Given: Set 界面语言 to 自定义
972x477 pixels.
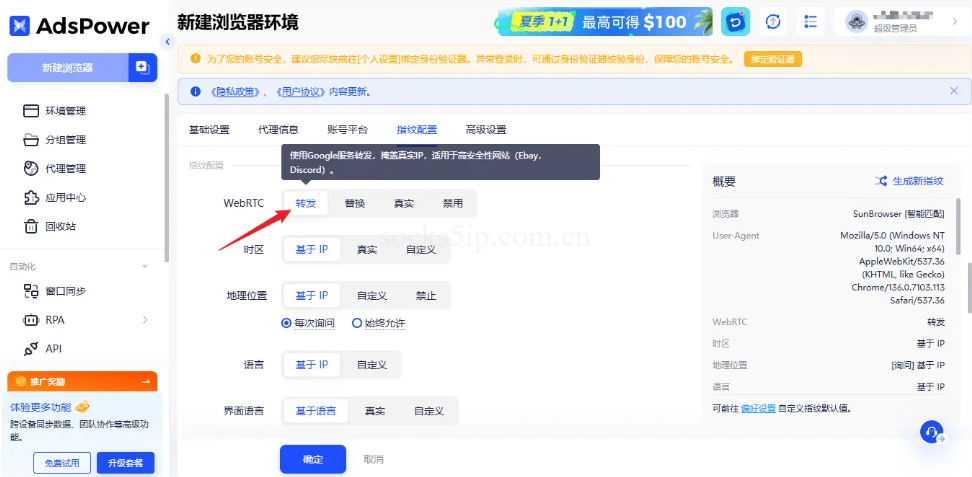Looking at the screenshot, I should point(429,411).
